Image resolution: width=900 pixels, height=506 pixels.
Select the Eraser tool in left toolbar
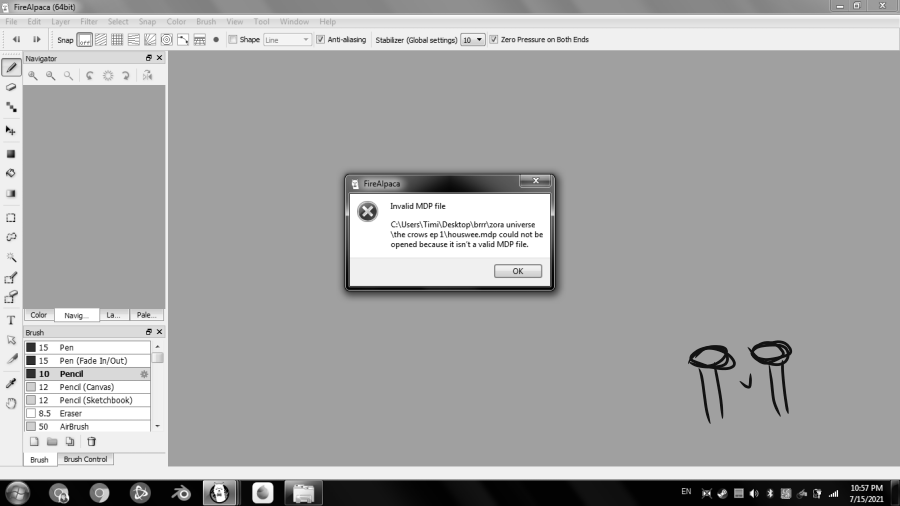point(11,87)
